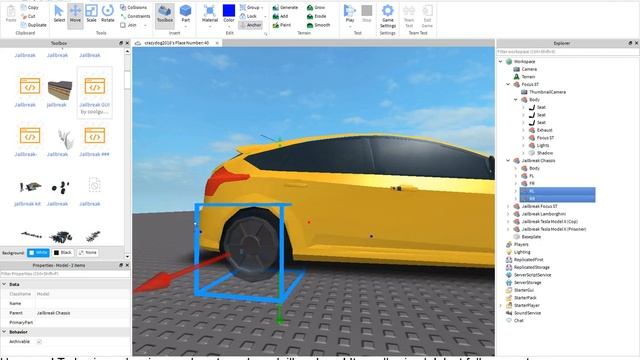
Task: Click the Stop test button
Action: click(x=367, y=13)
